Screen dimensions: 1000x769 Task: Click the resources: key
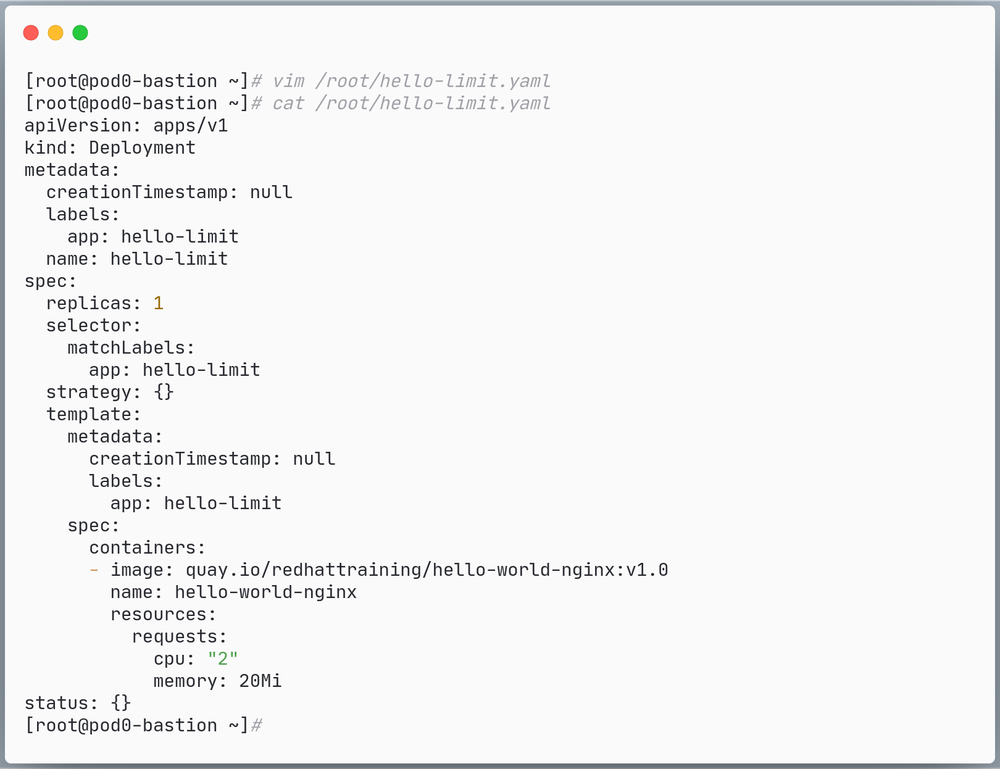[x=163, y=614]
